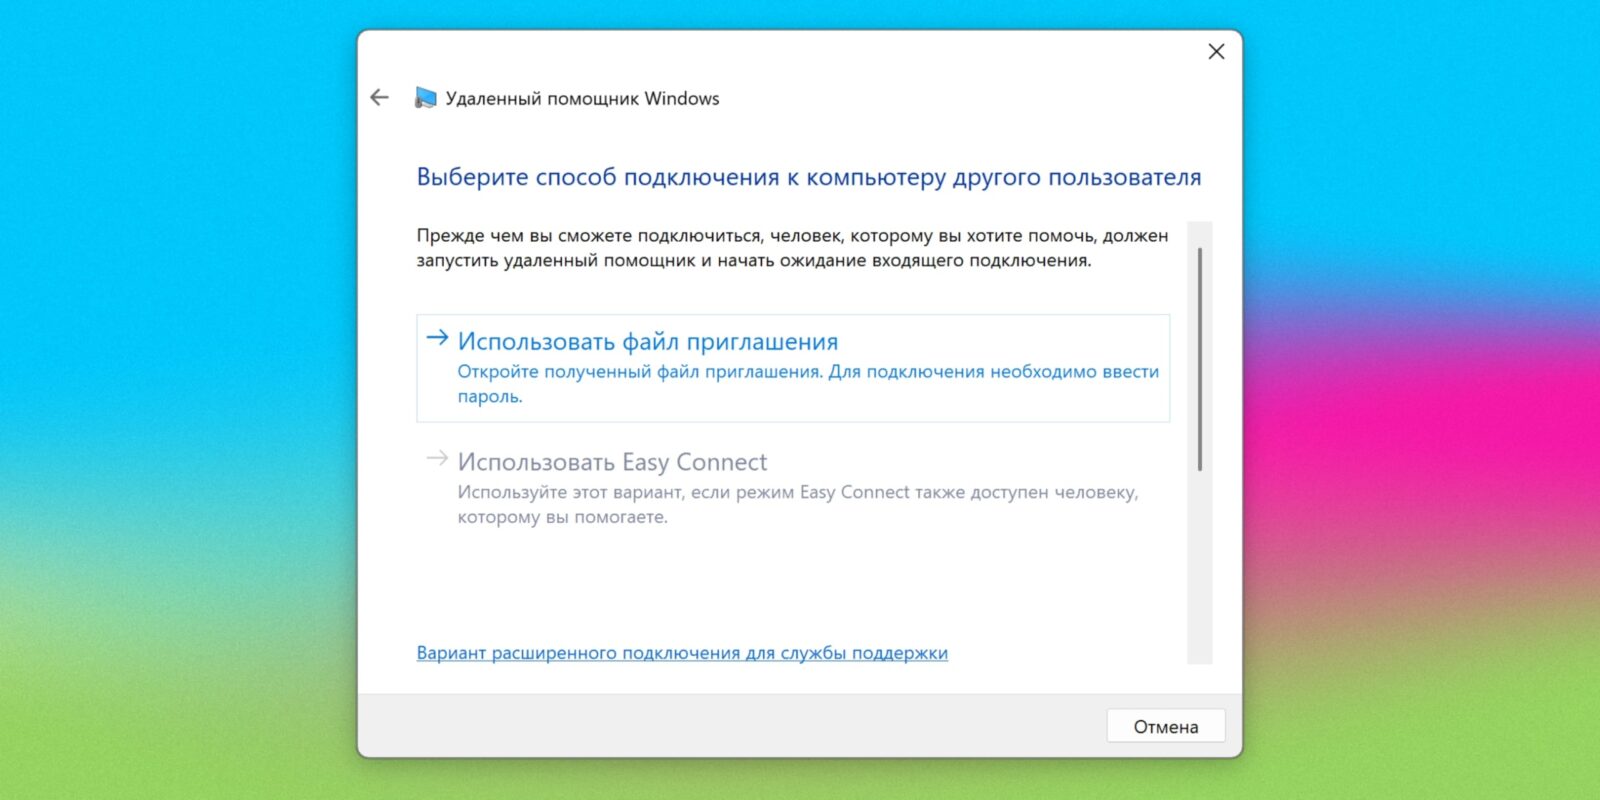
Task: Open Вариант расширенного подключения для службы поддержки link
Action: pos(681,653)
